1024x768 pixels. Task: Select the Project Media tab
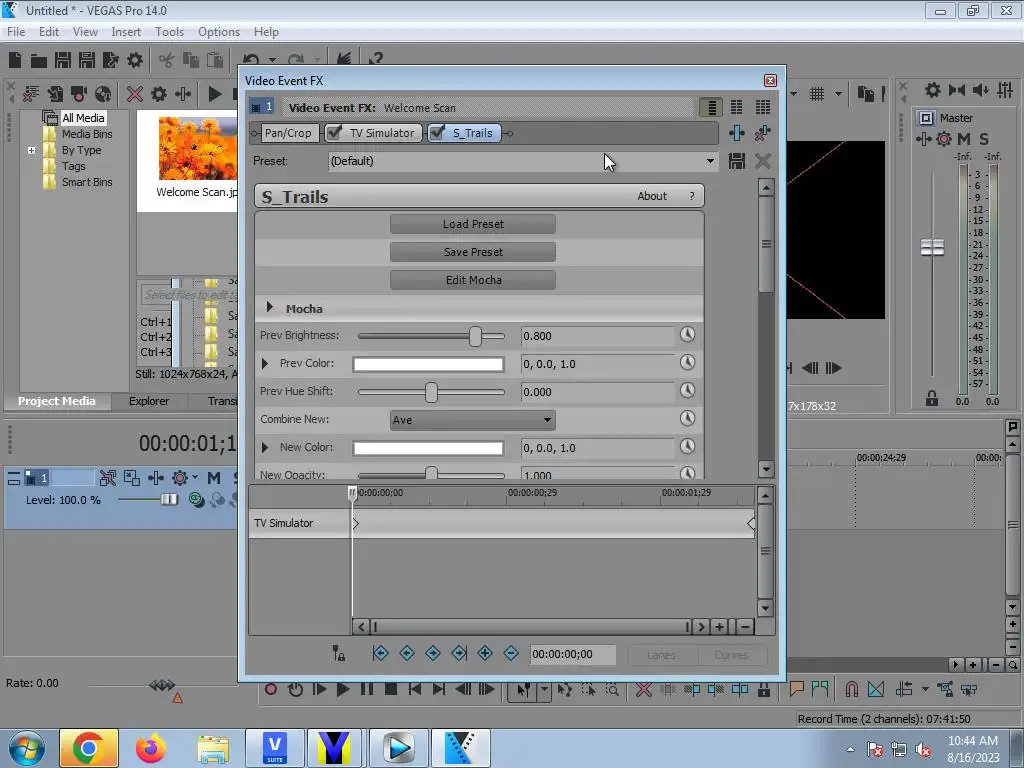click(x=56, y=401)
